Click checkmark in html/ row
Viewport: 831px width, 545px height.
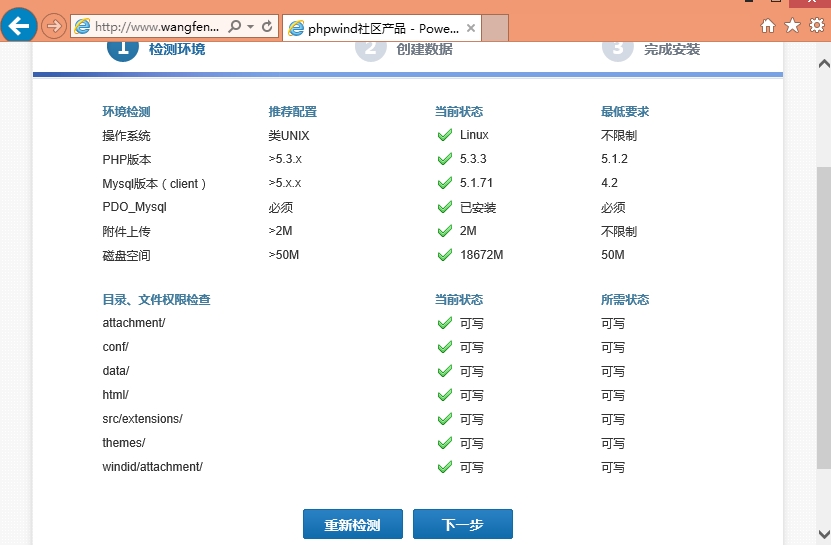coord(445,395)
